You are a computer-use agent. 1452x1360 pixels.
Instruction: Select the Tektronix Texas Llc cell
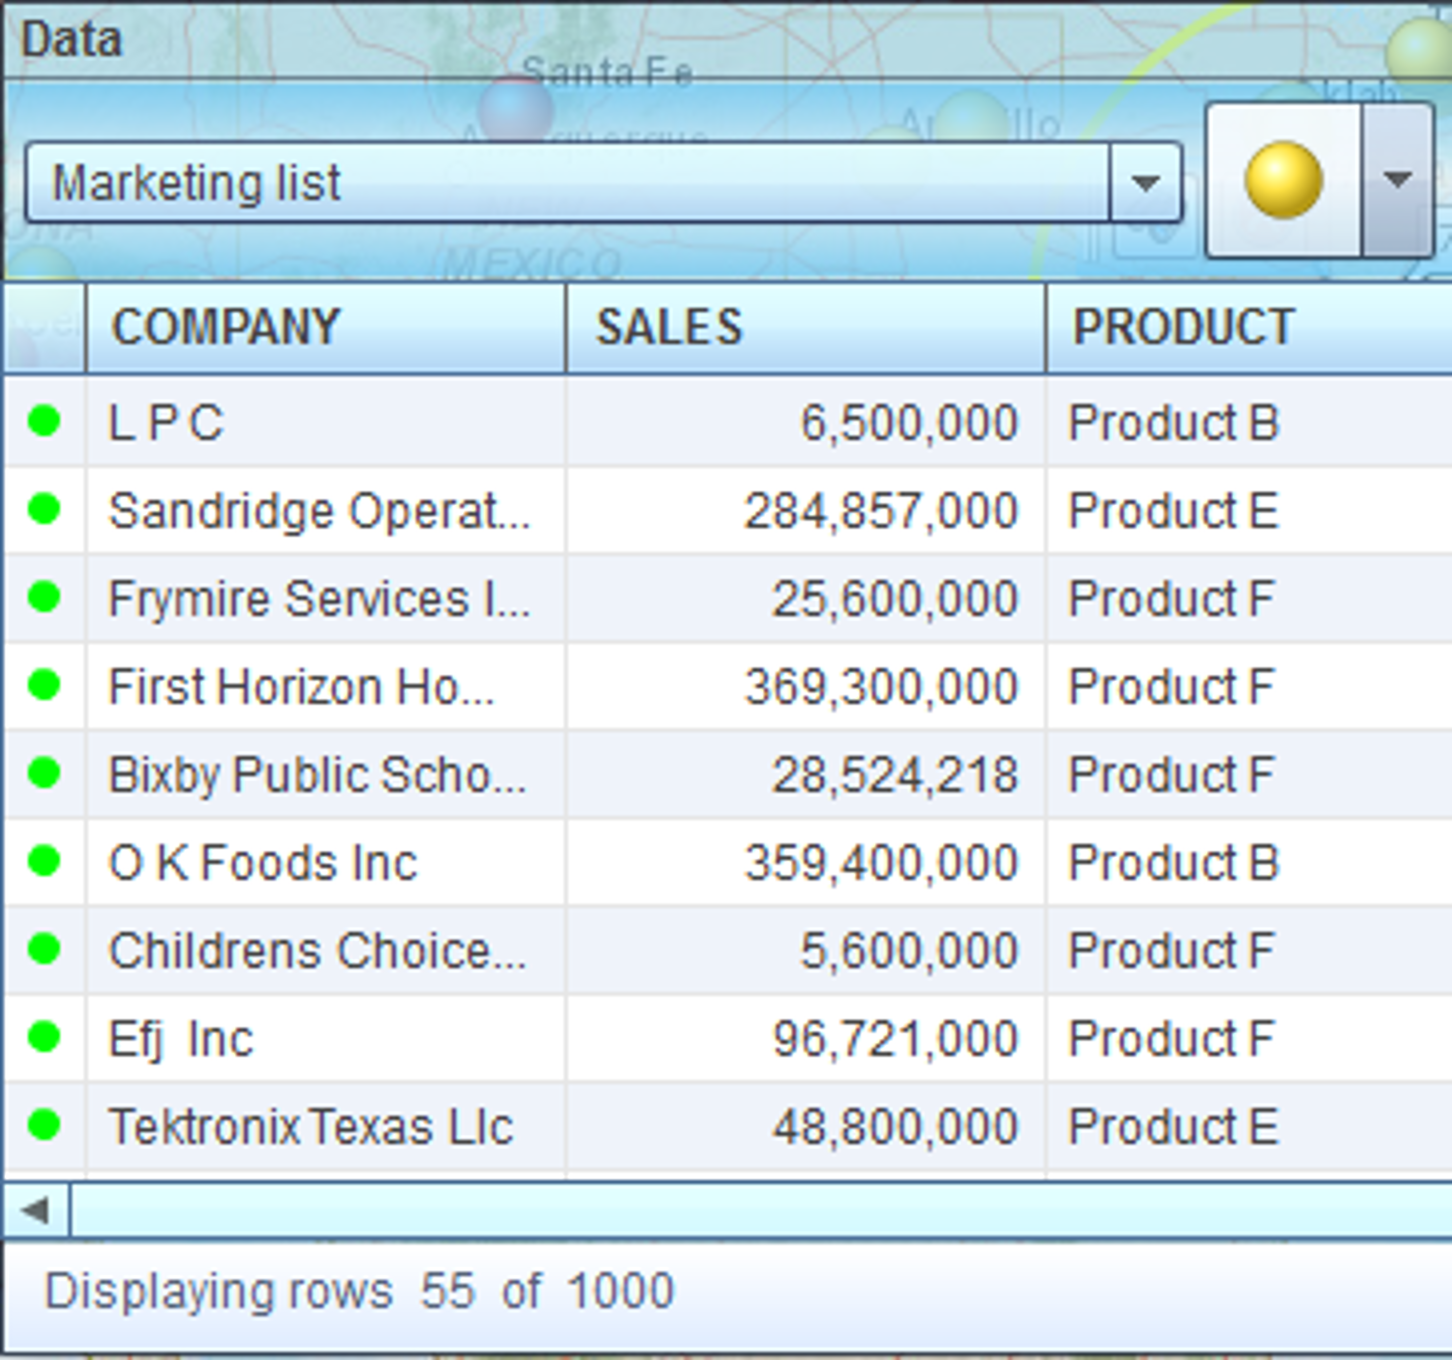pyautogui.click(x=326, y=1126)
